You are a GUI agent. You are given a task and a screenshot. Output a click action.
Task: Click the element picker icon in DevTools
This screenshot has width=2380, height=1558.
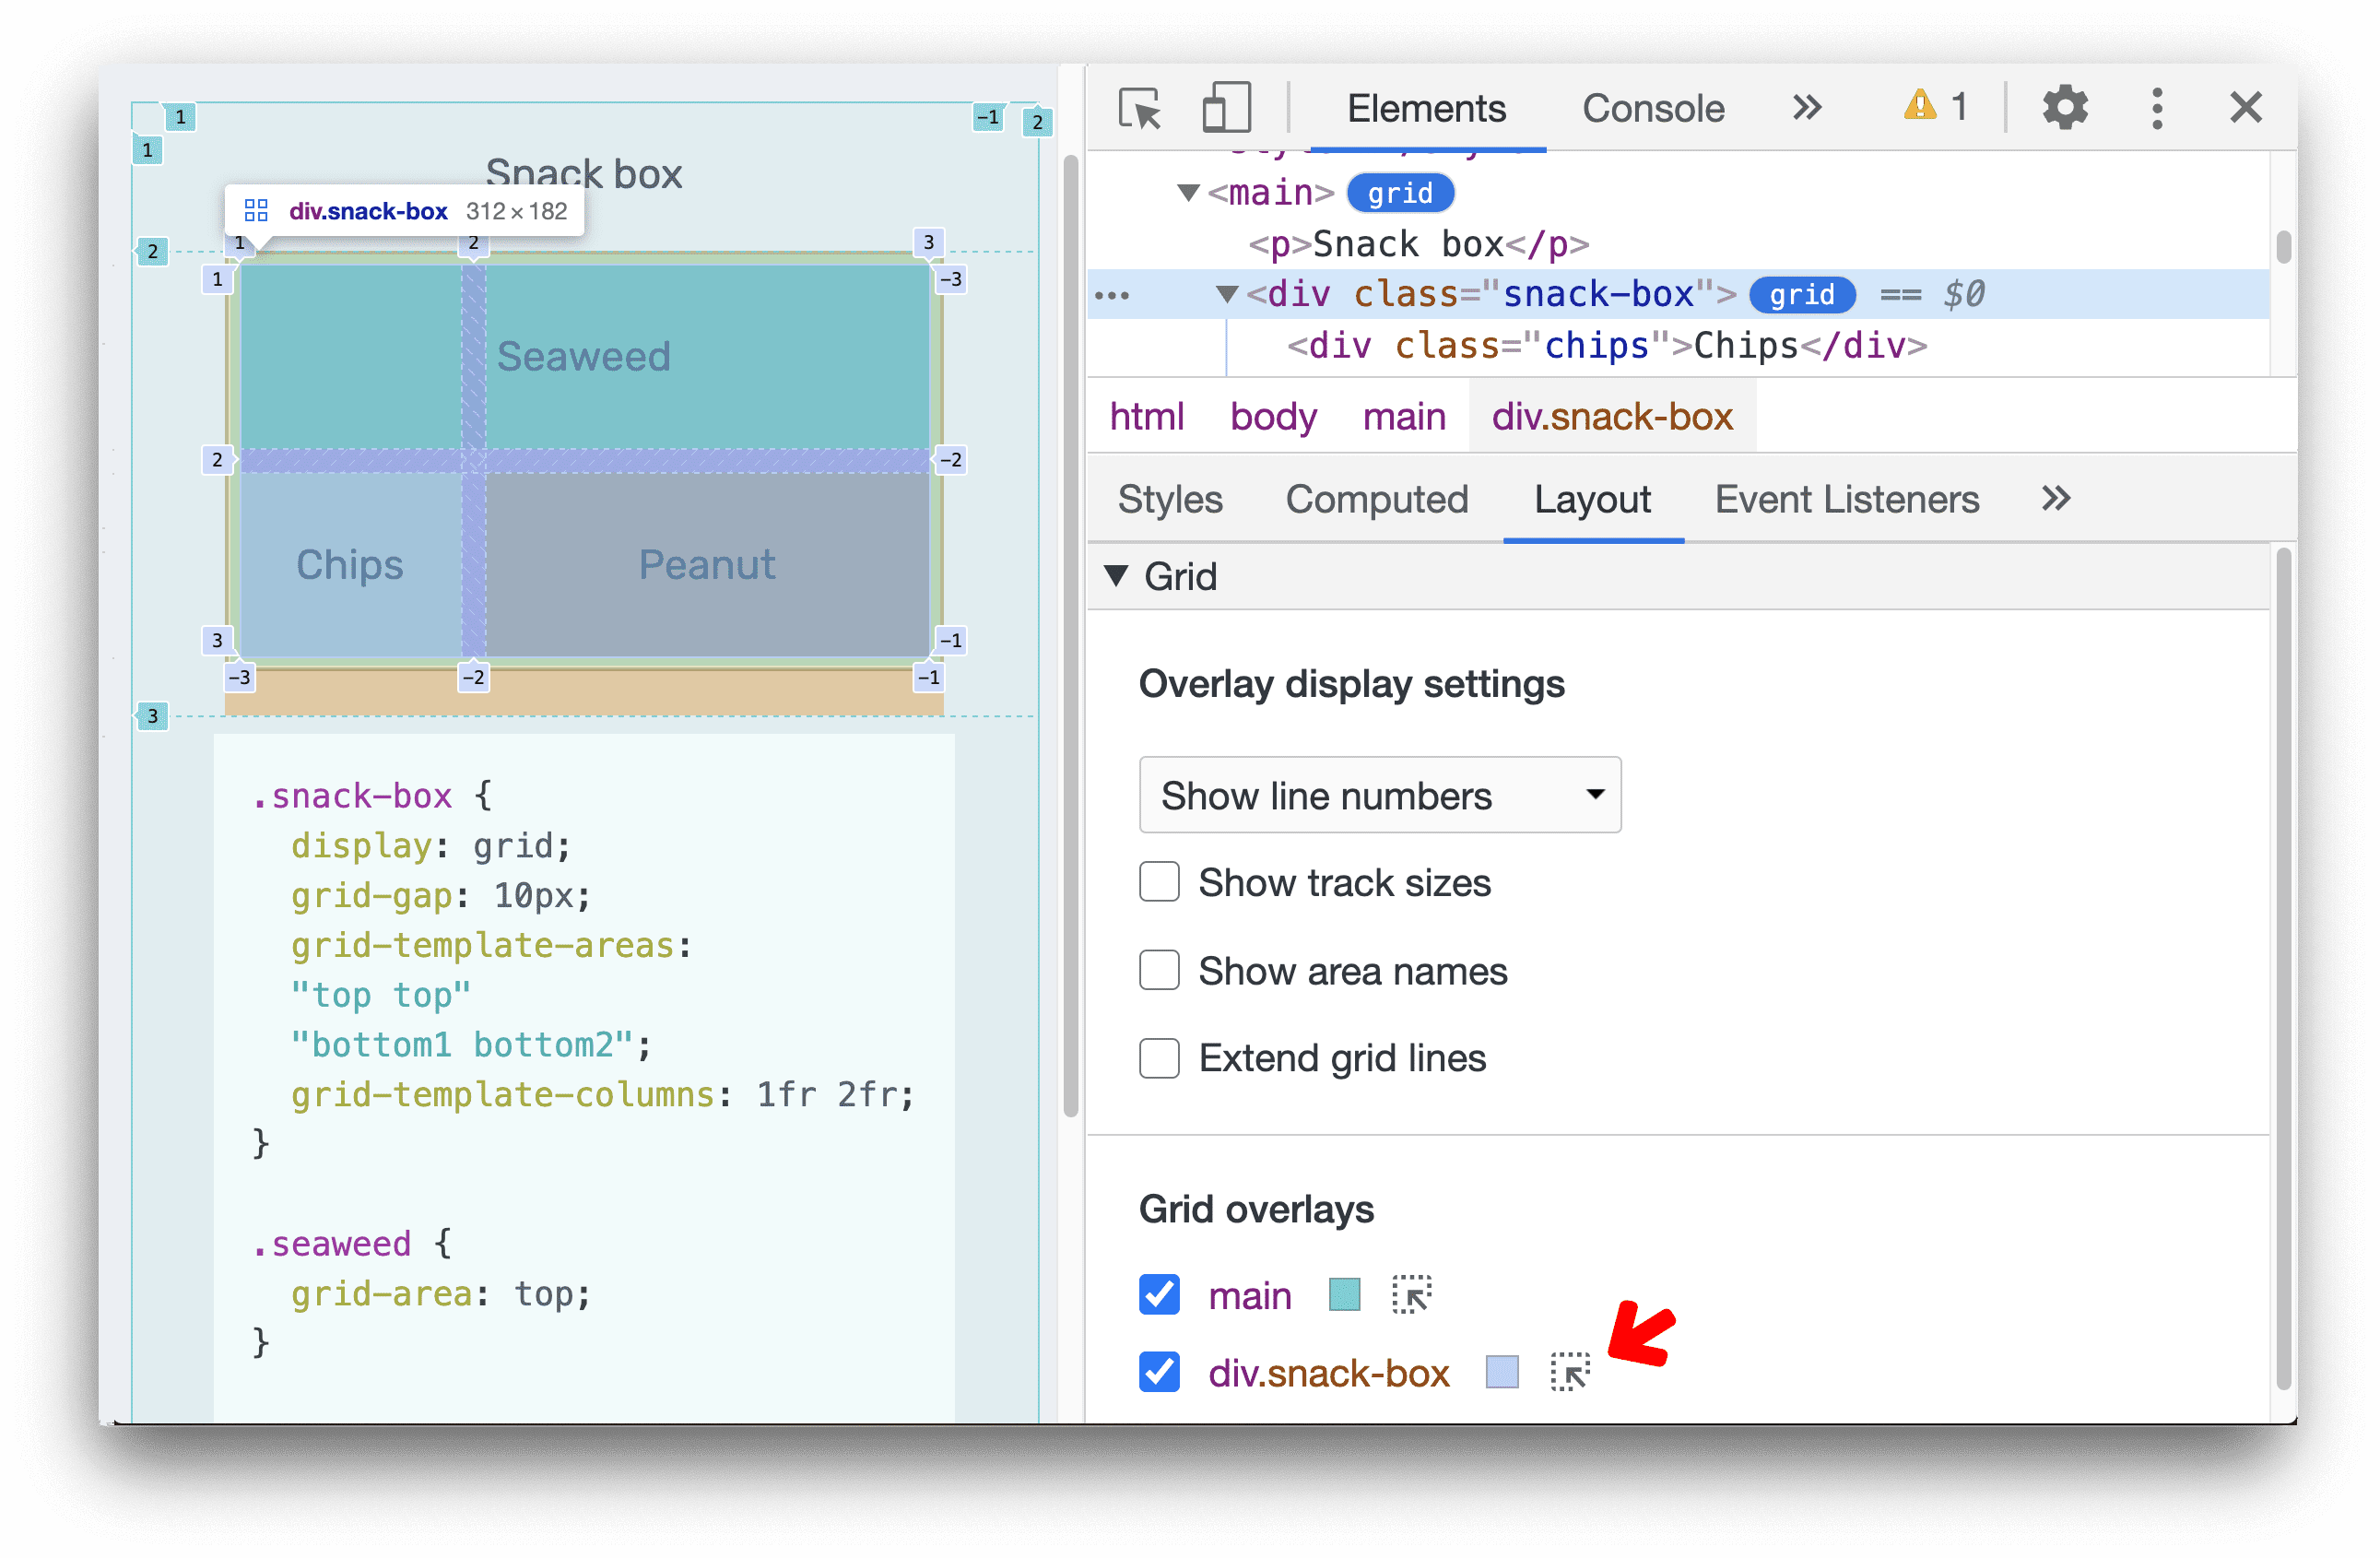click(1138, 110)
